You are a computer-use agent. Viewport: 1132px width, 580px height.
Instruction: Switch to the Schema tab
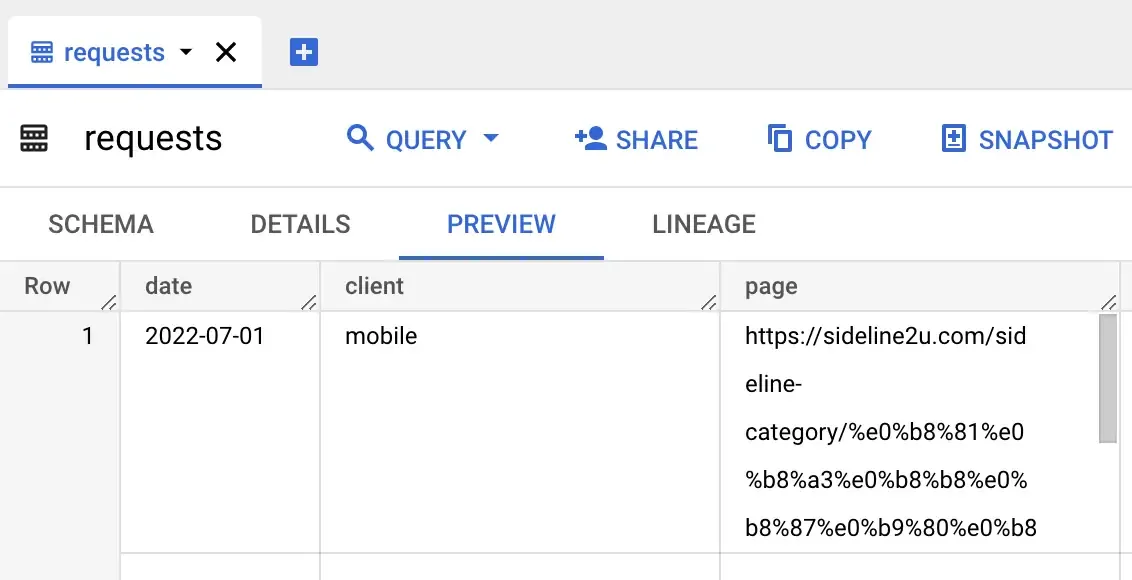tap(100, 224)
